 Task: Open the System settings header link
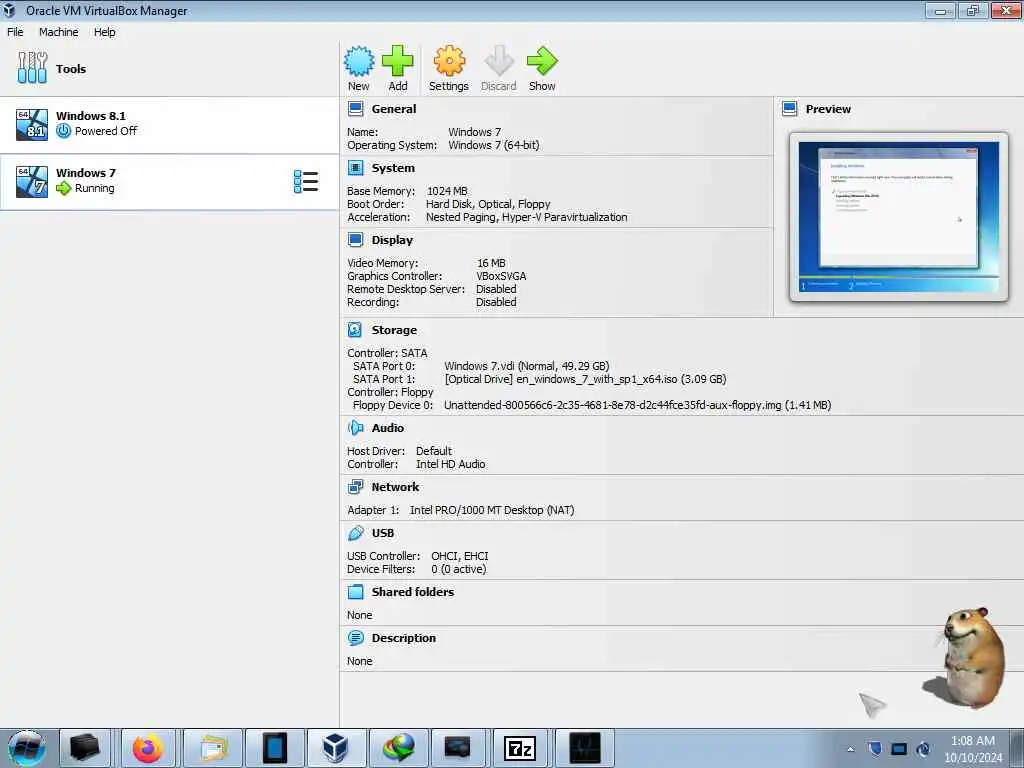click(393, 168)
